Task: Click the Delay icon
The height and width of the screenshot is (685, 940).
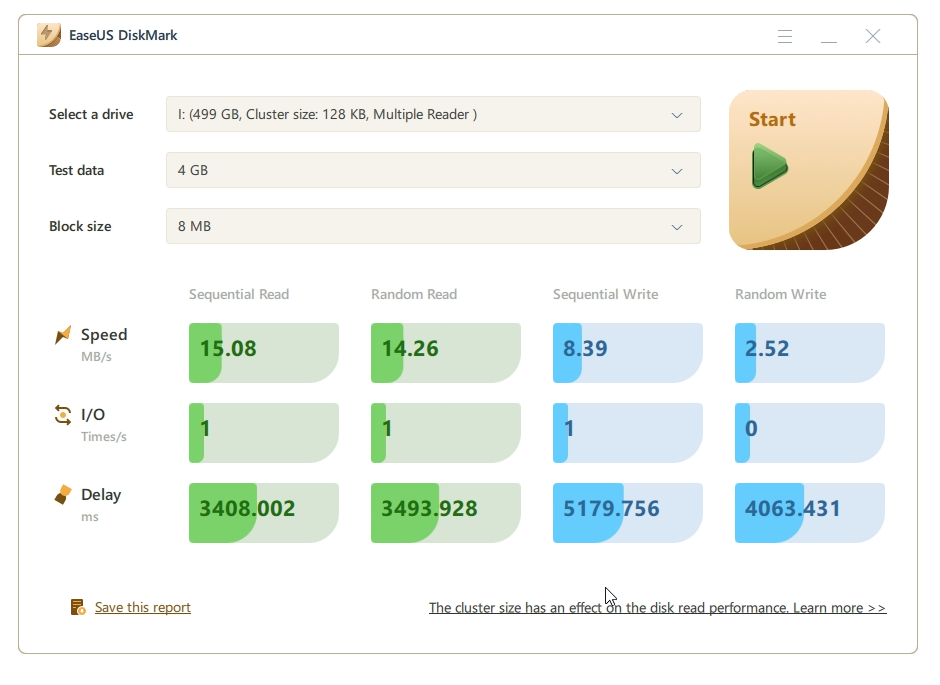Action: [x=63, y=495]
